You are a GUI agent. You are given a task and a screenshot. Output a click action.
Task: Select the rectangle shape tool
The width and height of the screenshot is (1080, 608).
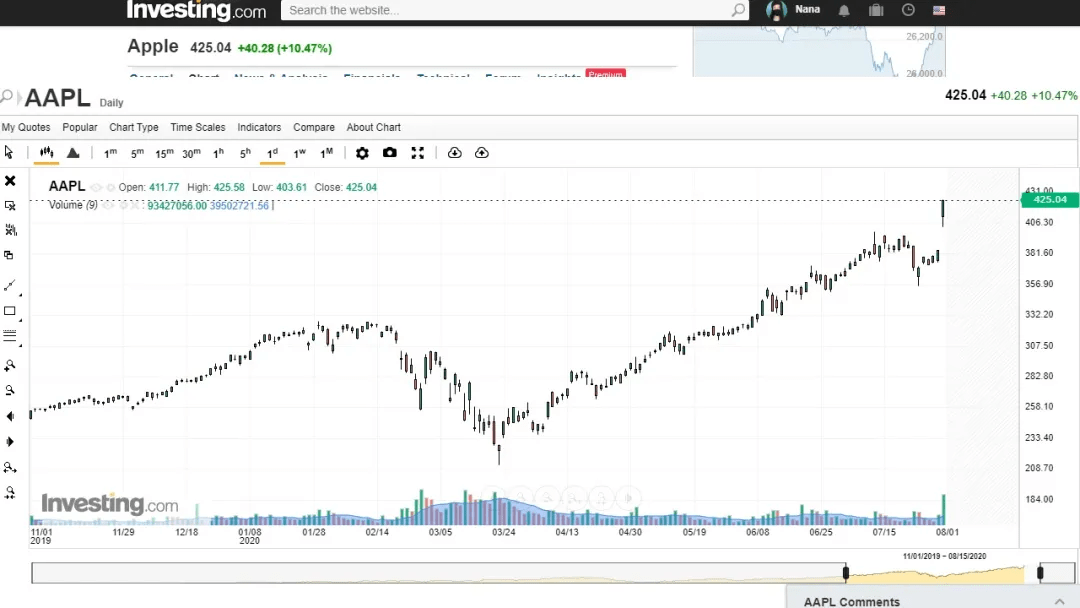[x=10, y=311]
